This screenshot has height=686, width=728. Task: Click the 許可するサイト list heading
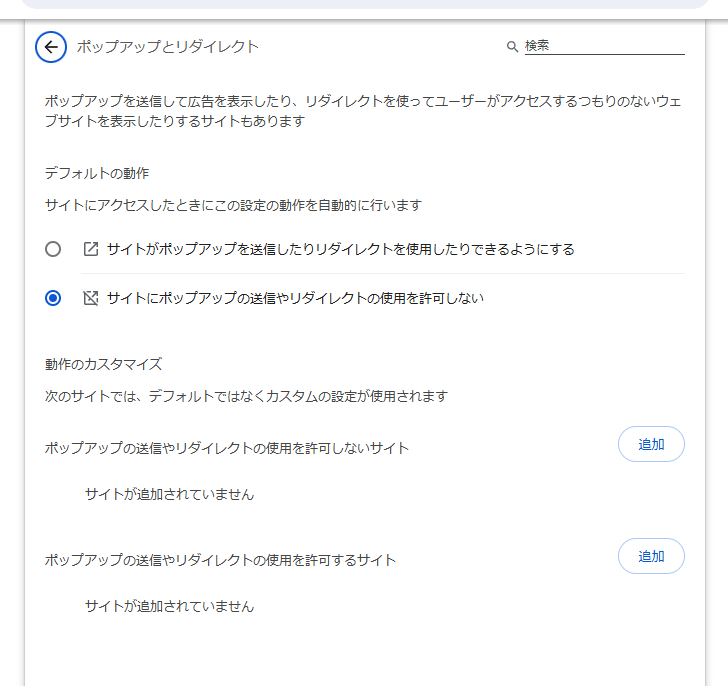221,560
